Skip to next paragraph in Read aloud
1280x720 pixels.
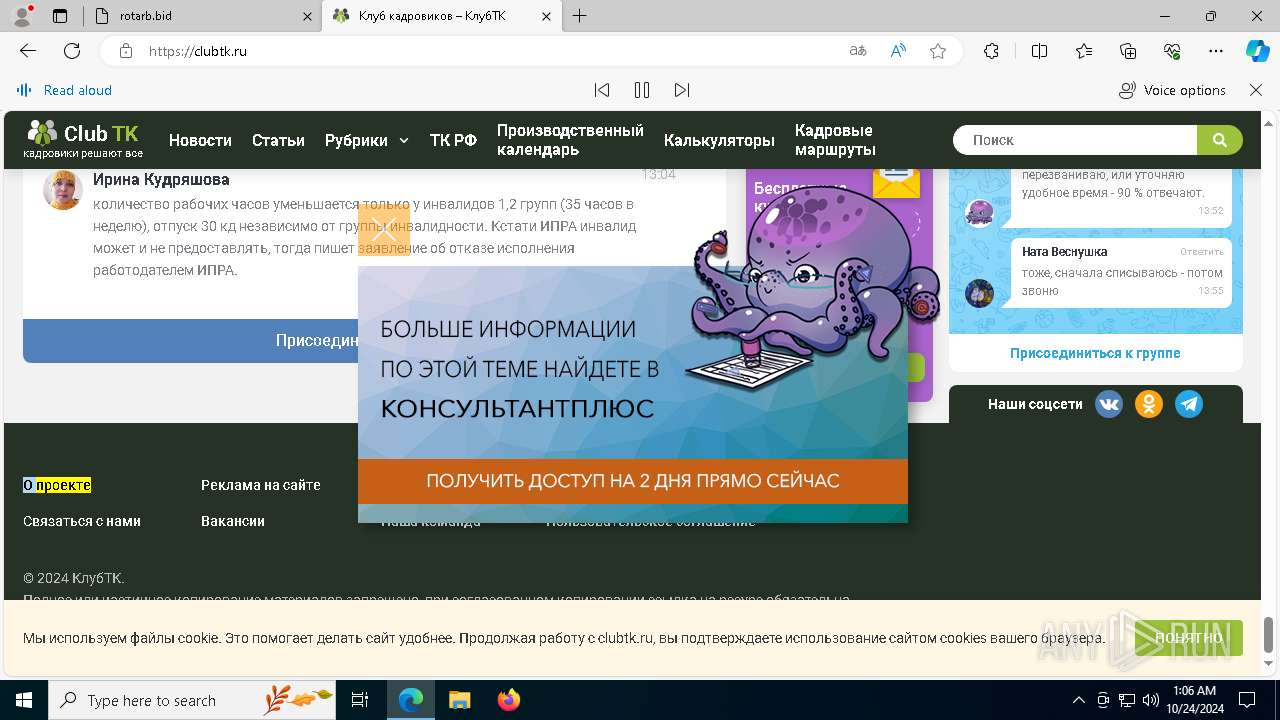coord(682,90)
